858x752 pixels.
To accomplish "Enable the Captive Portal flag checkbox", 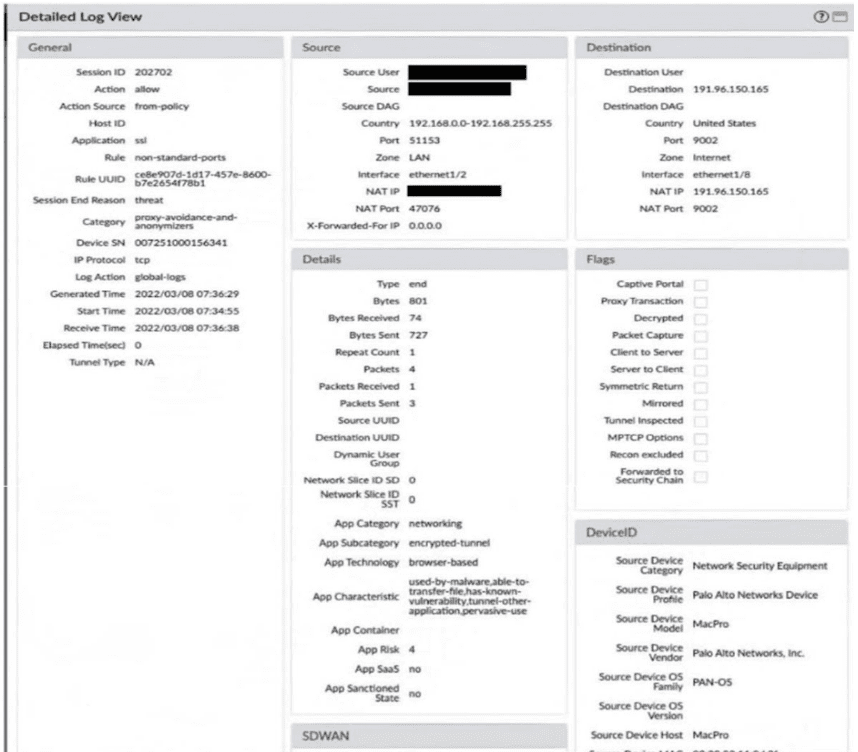I will click(700, 285).
